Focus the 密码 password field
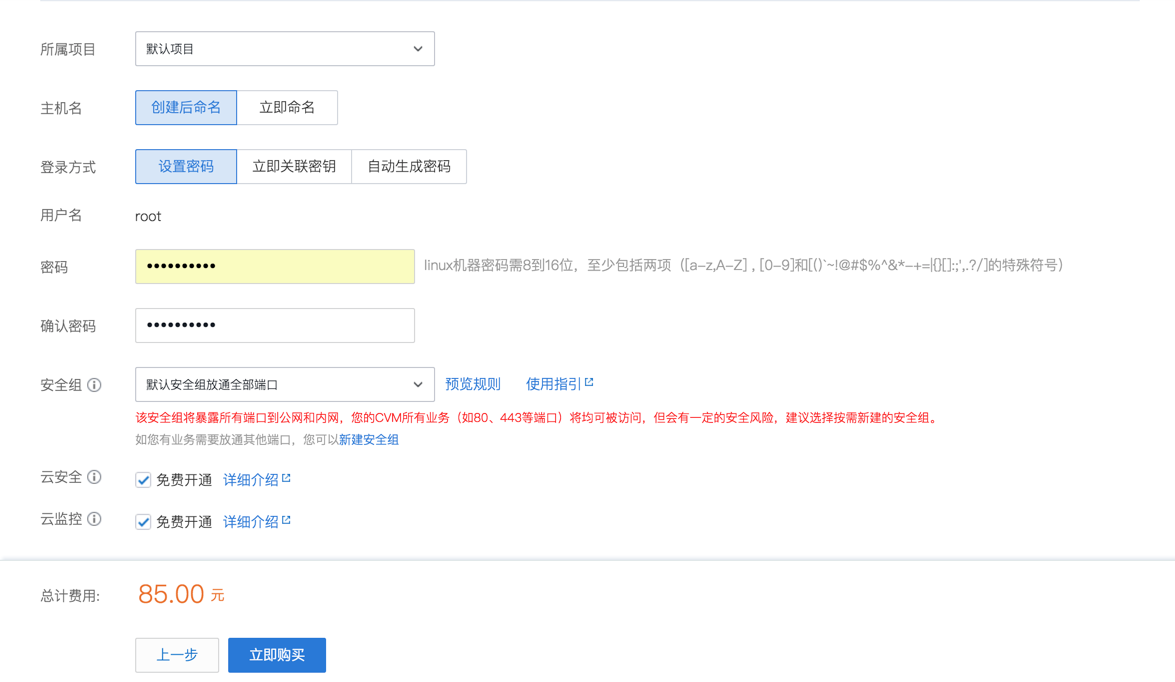The width and height of the screenshot is (1175, 682). pyautogui.click(x=275, y=266)
